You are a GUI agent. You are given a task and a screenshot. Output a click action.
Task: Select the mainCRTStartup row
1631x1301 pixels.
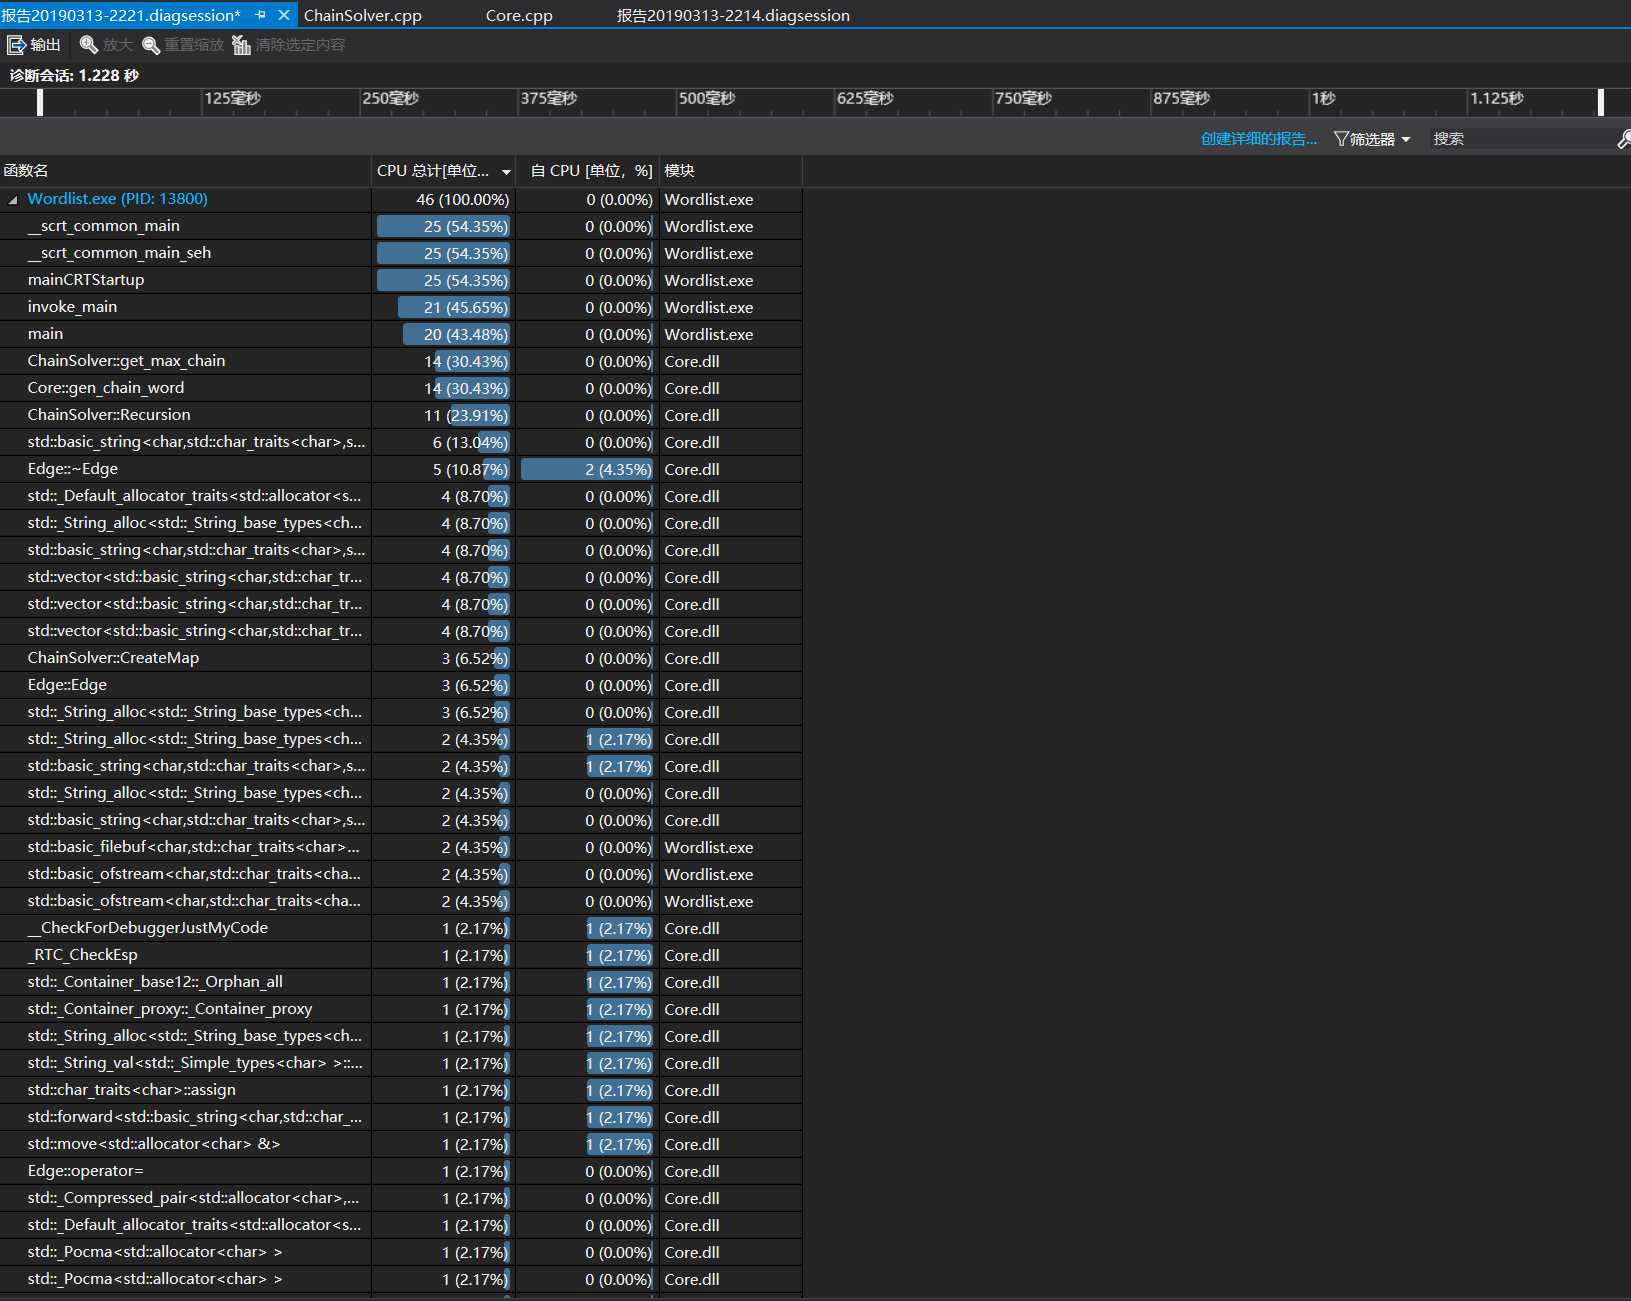tap(400, 280)
